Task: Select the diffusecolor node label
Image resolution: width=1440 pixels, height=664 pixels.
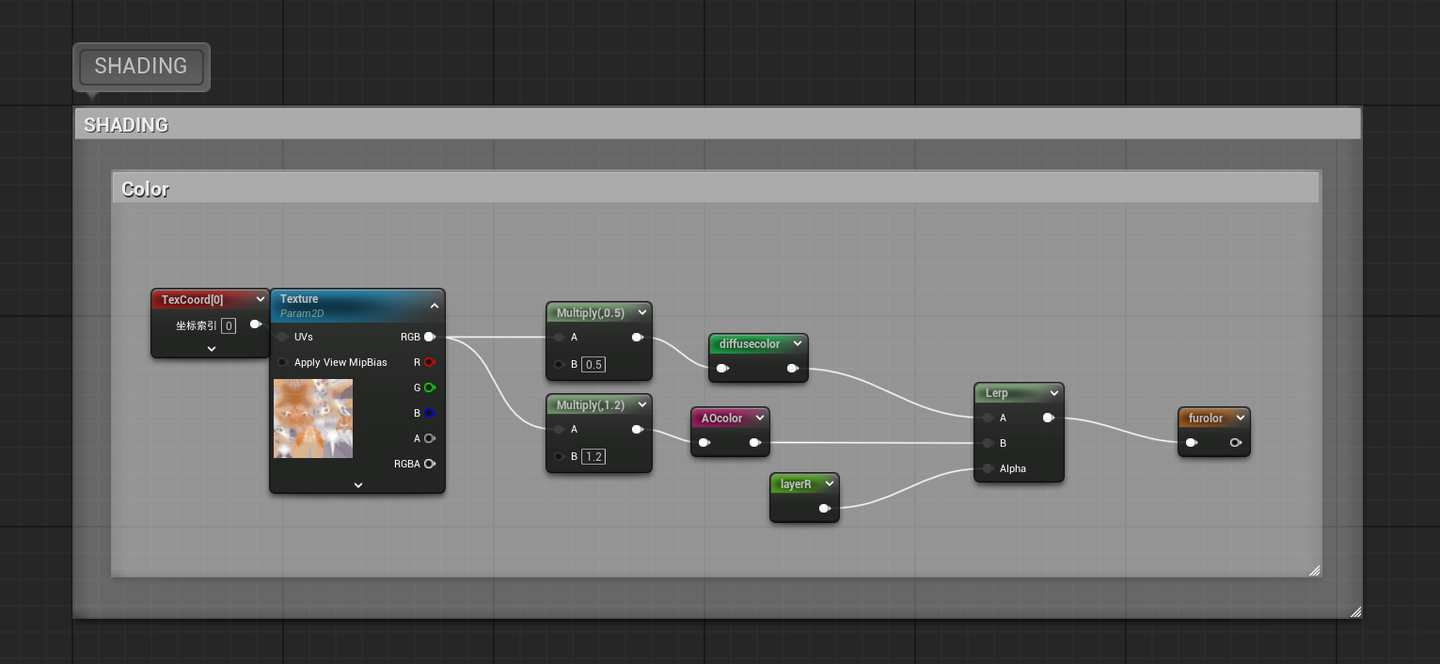Action: coord(750,344)
